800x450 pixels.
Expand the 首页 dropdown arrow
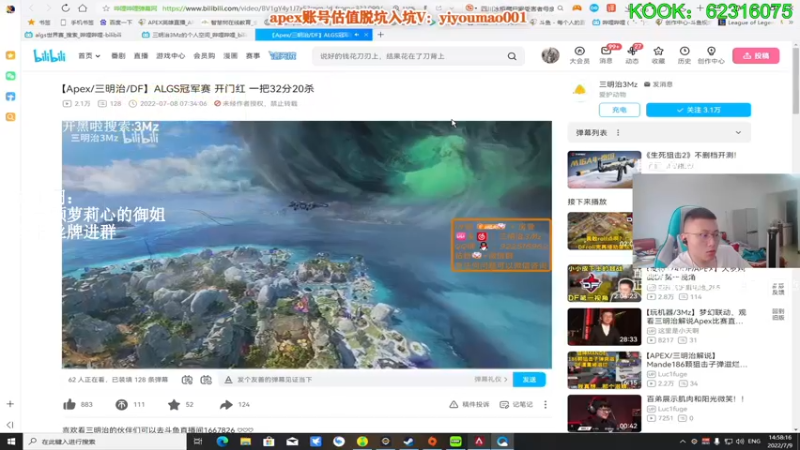(97, 56)
